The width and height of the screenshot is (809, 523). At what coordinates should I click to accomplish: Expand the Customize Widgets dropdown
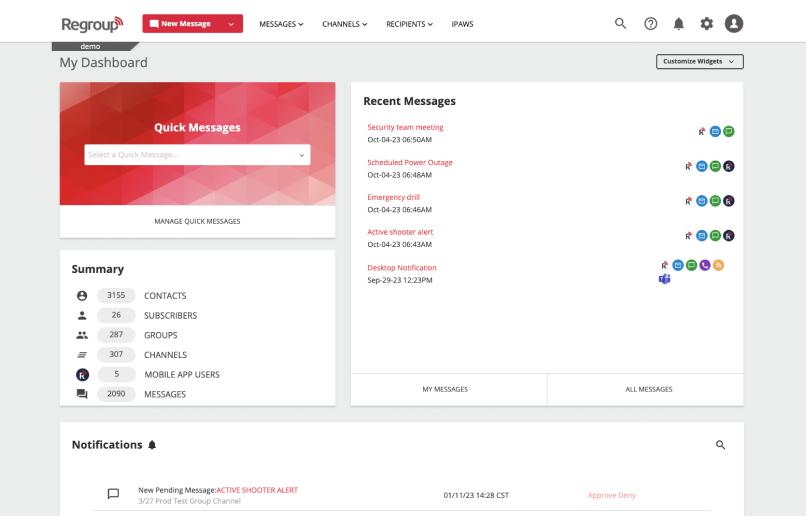pos(700,61)
